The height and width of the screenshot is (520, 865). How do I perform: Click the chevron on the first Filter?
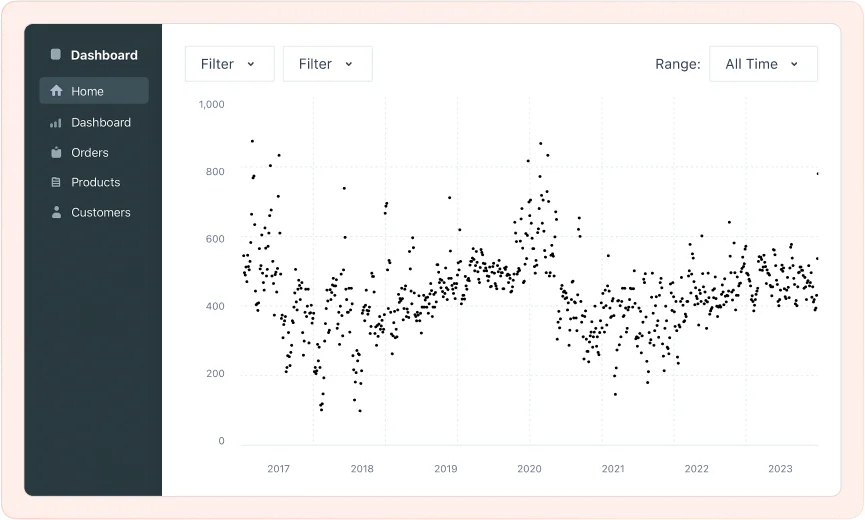[251, 64]
